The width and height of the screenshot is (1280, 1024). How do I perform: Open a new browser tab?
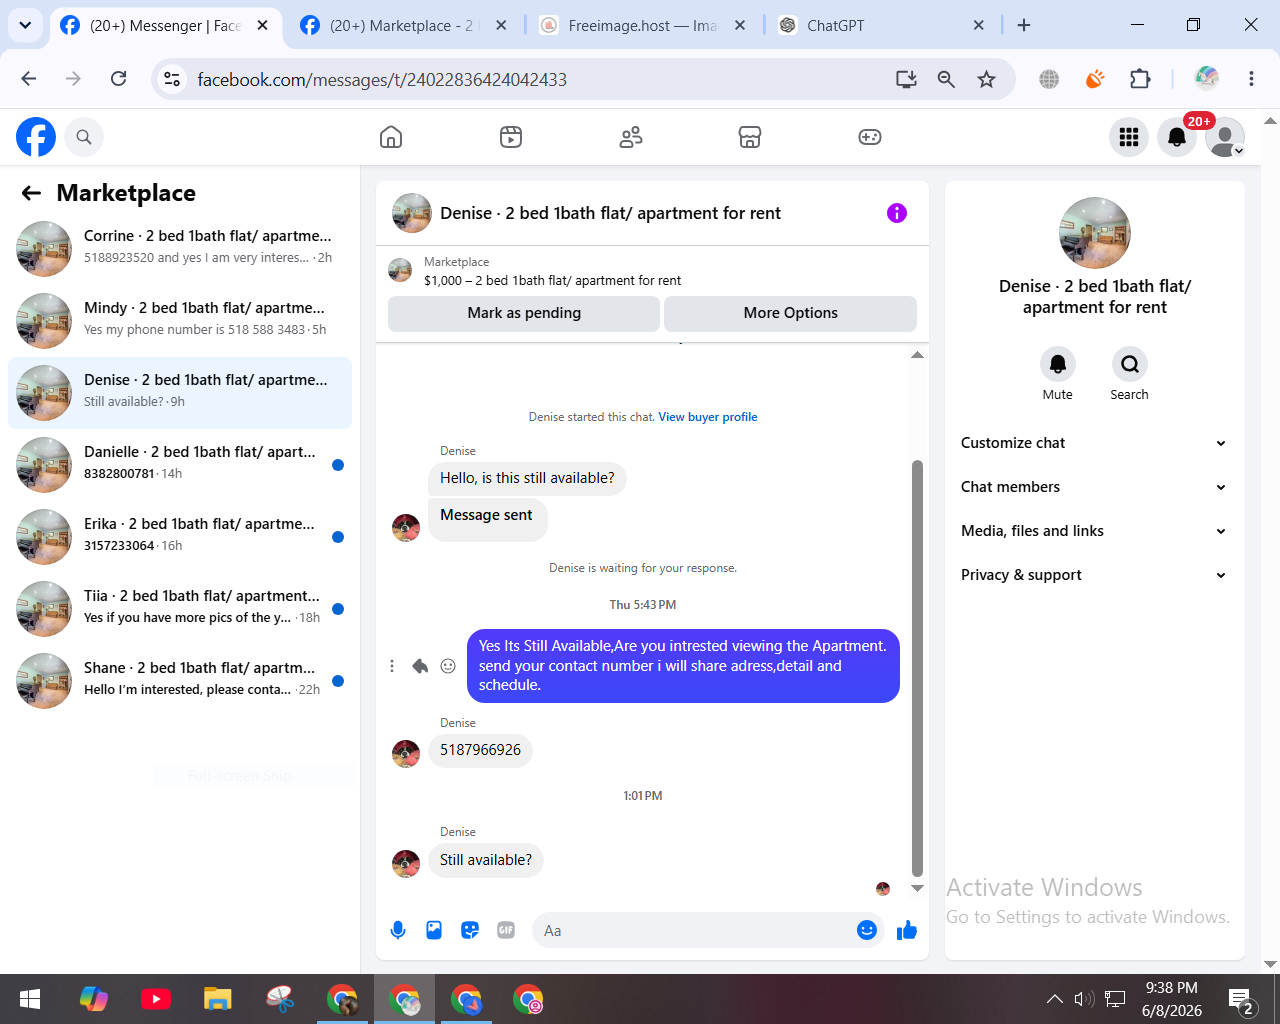[x=1024, y=25]
